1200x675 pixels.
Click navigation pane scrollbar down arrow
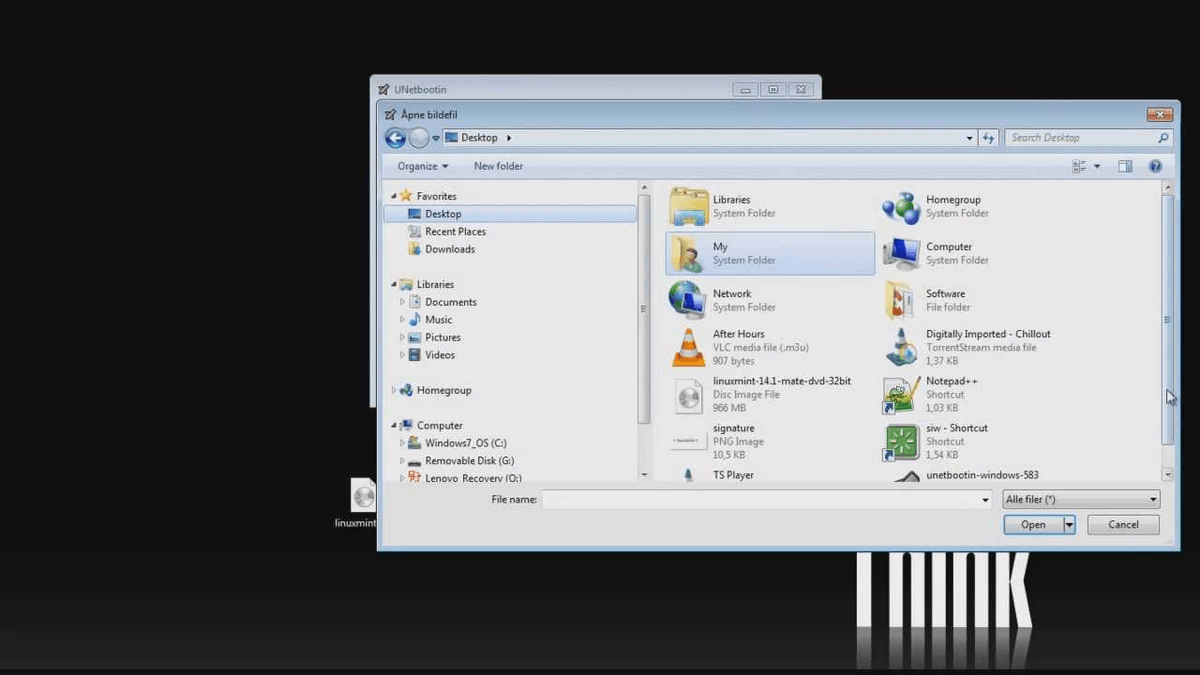pyautogui.click(x=644, y=474)
